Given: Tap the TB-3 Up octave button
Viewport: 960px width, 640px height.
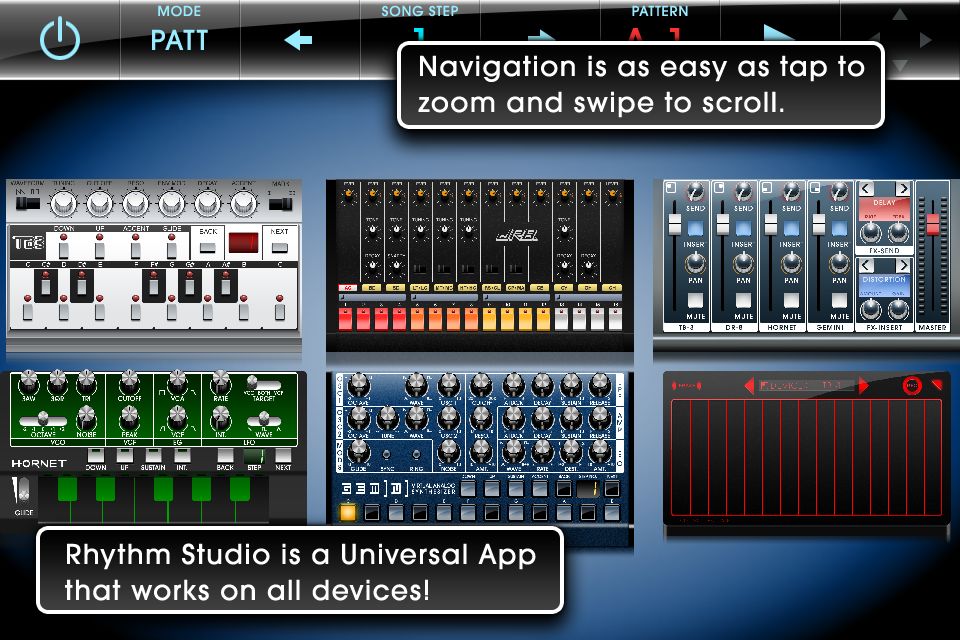Looking at the screenshot, I should 99,249.
